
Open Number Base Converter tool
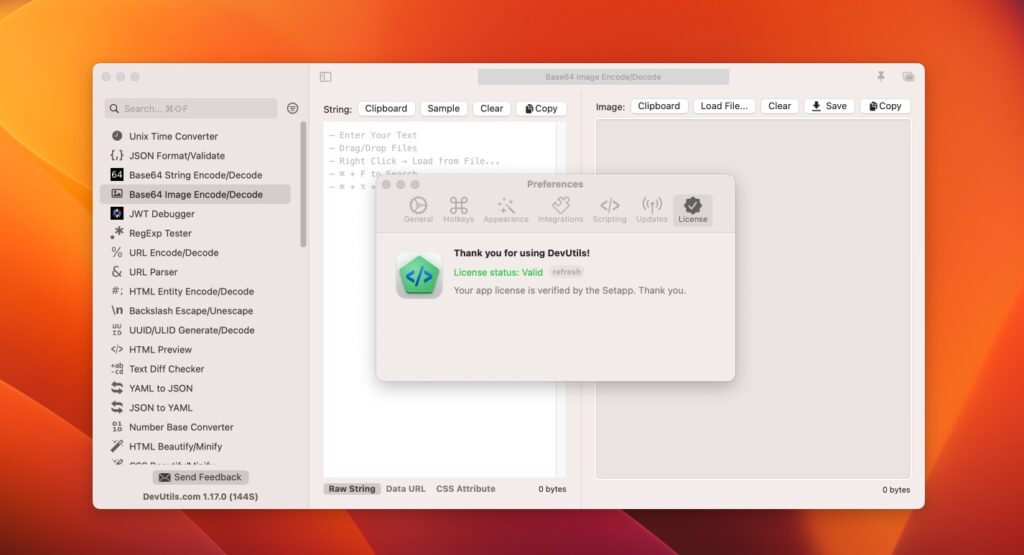pos(196,427)
